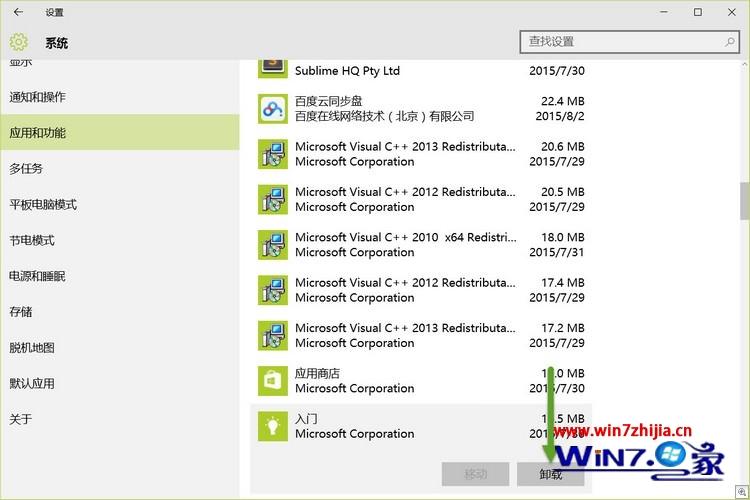Click the 20.6 MB Visual C++ 2013 icon
This screenshot has width=750, height=500.
pyautogui.click(x=273, y=154)
